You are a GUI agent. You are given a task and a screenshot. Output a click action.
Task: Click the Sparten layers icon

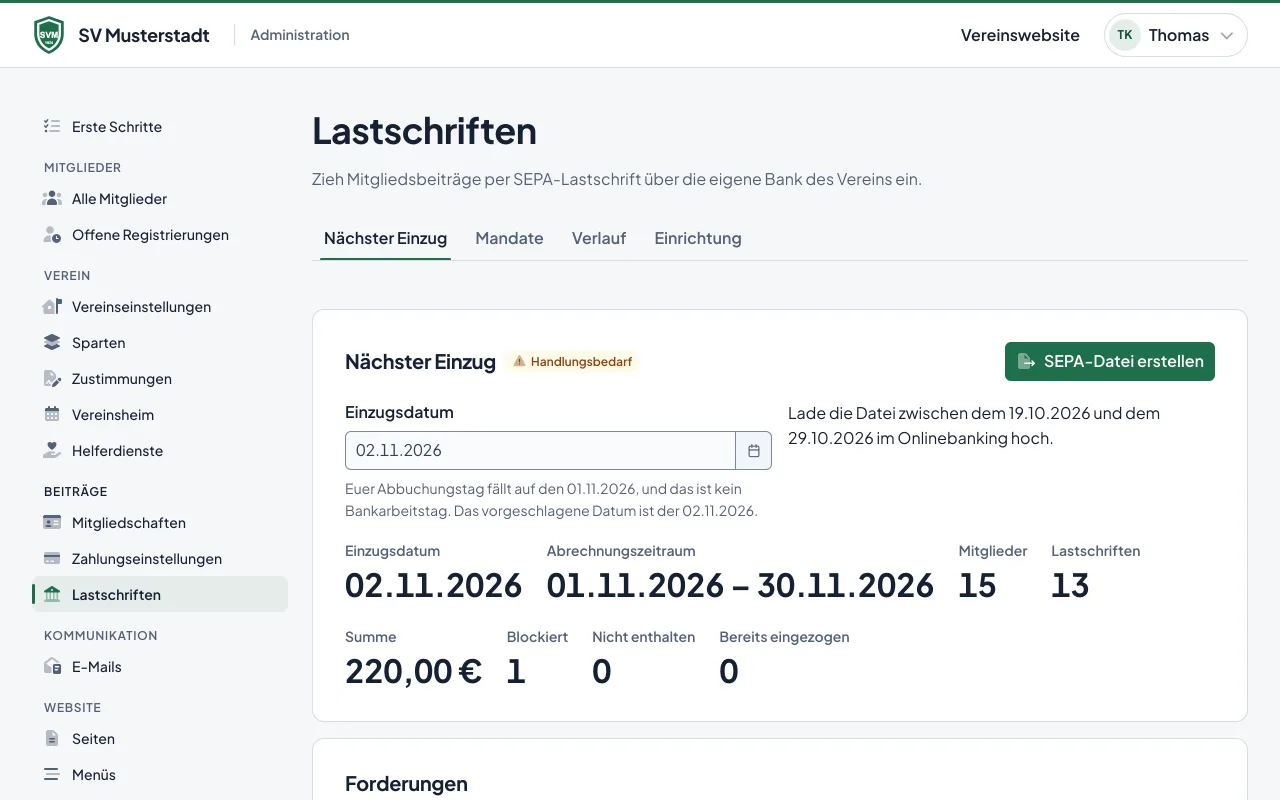[52, 343]
